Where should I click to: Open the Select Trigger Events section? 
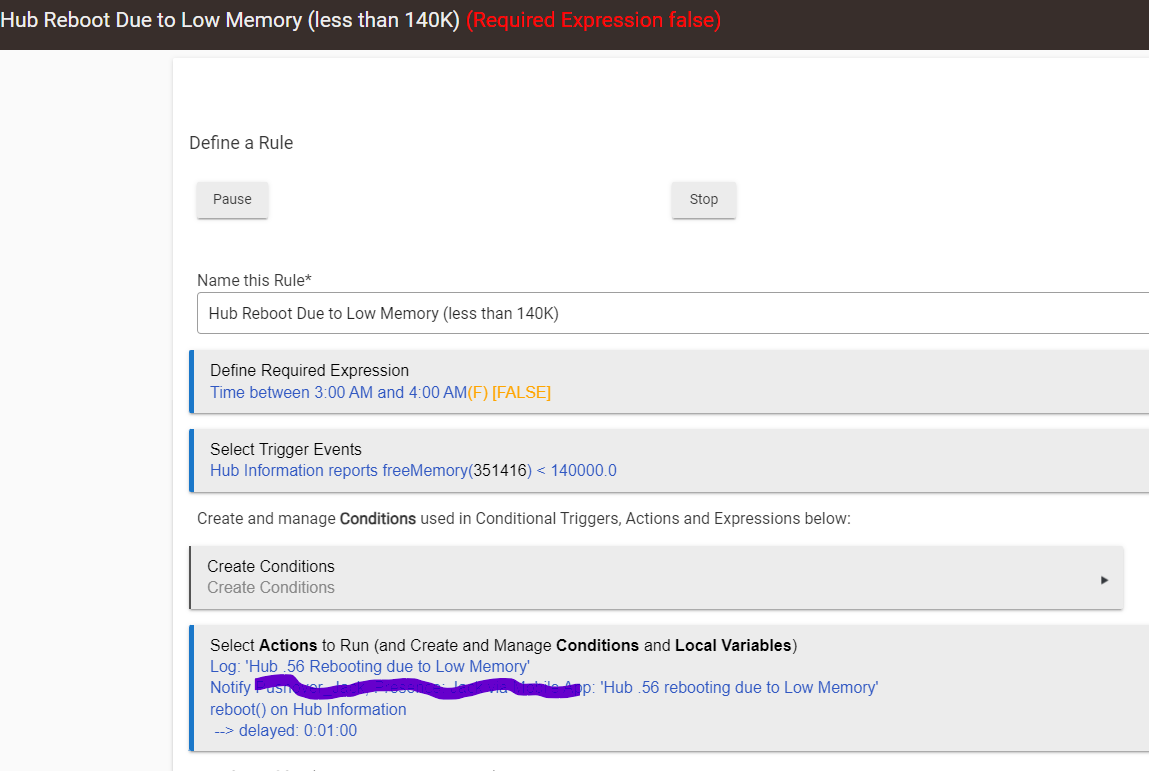pyautogui.click(x=285, y=449)
